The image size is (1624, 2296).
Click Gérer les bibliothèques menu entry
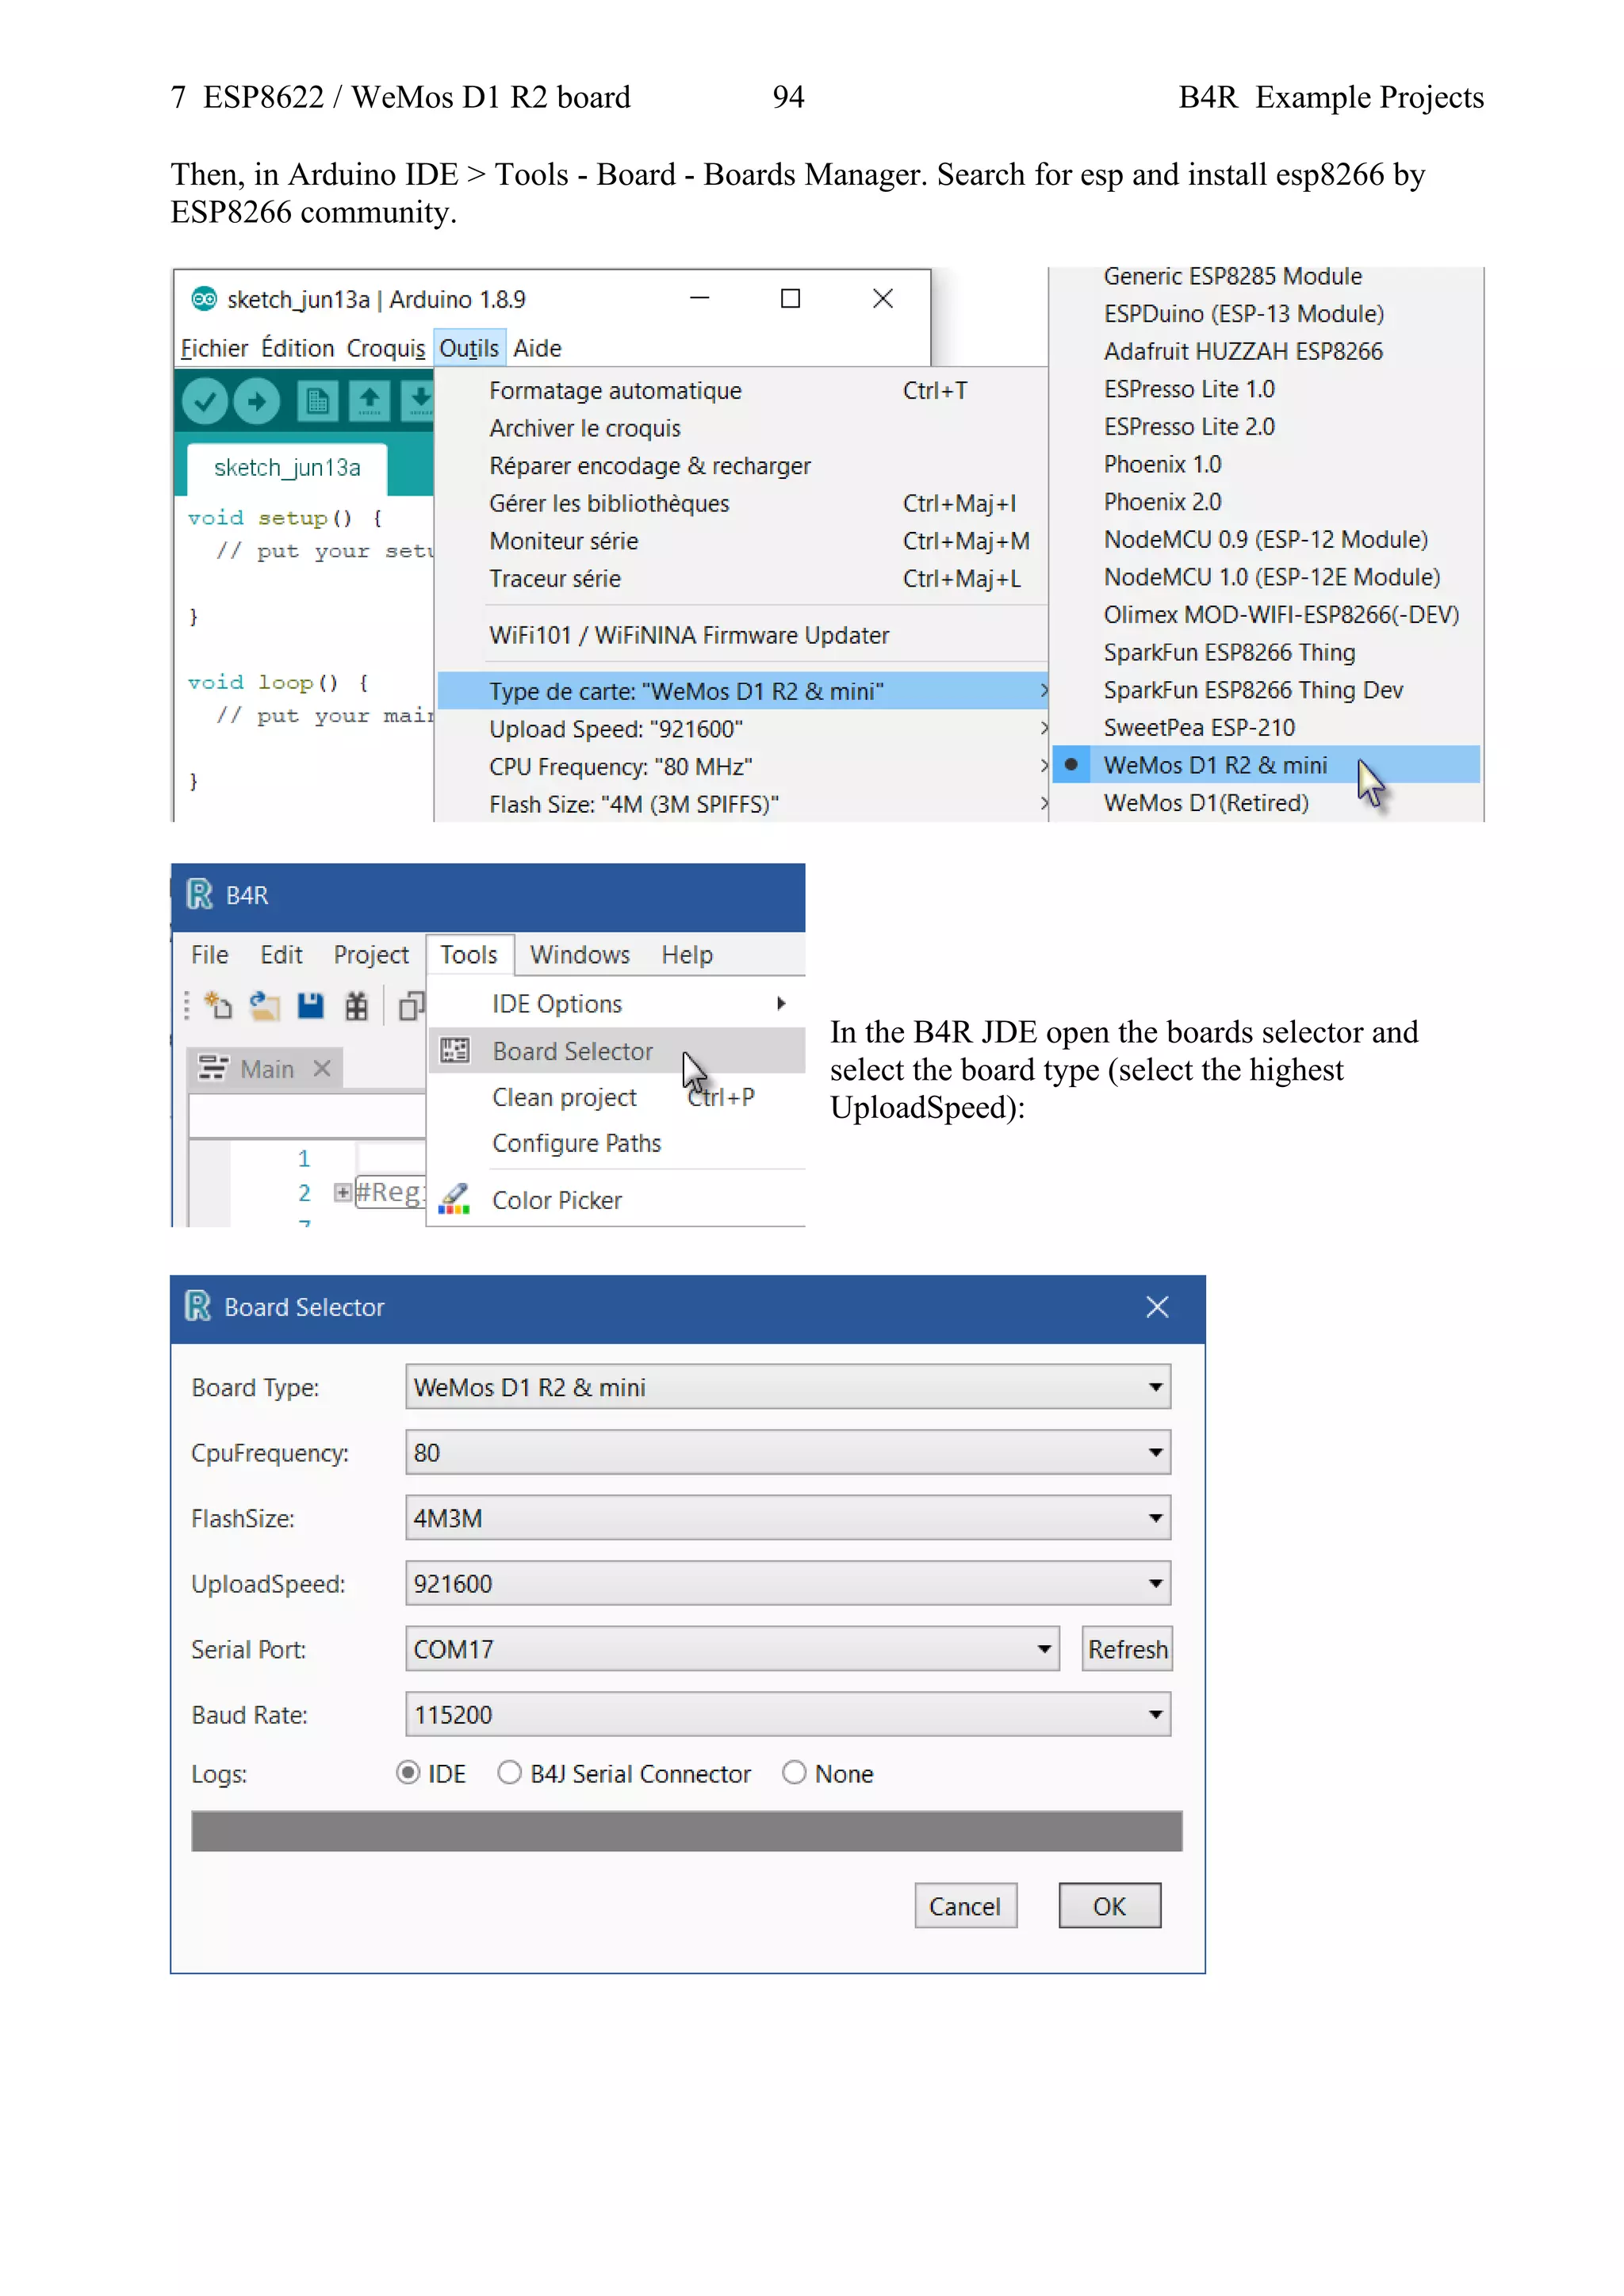coord(743,503)
